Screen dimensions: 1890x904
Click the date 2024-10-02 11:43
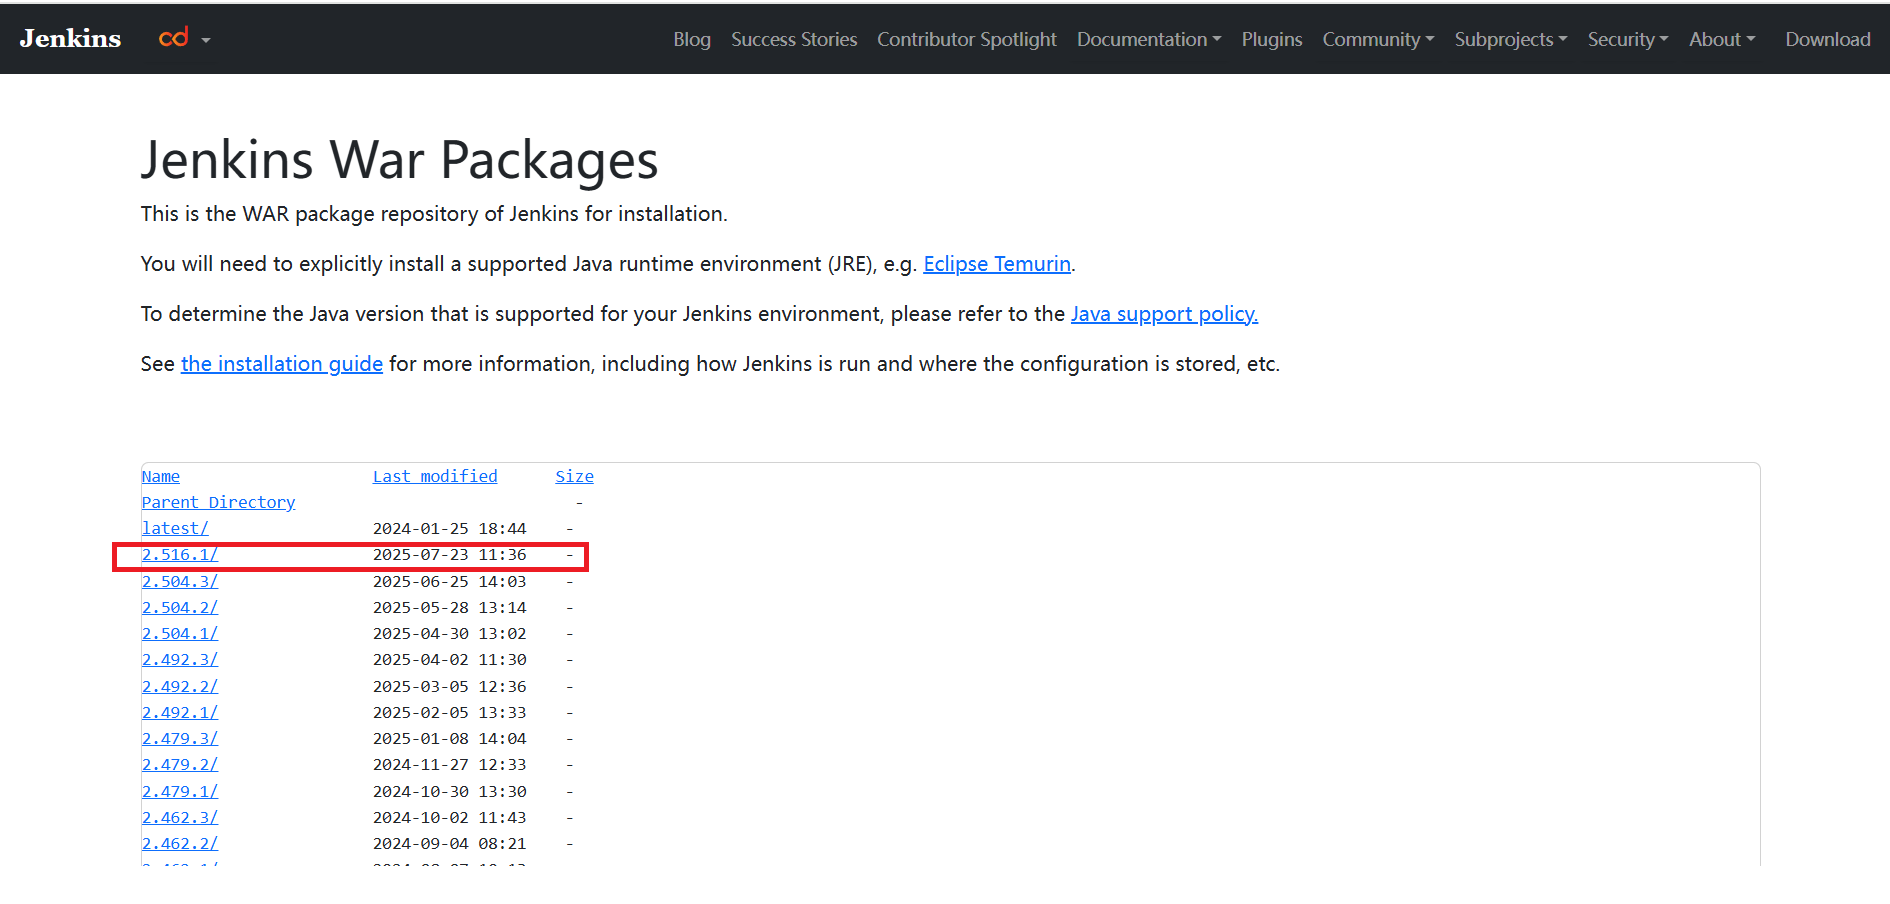(450, 817)
